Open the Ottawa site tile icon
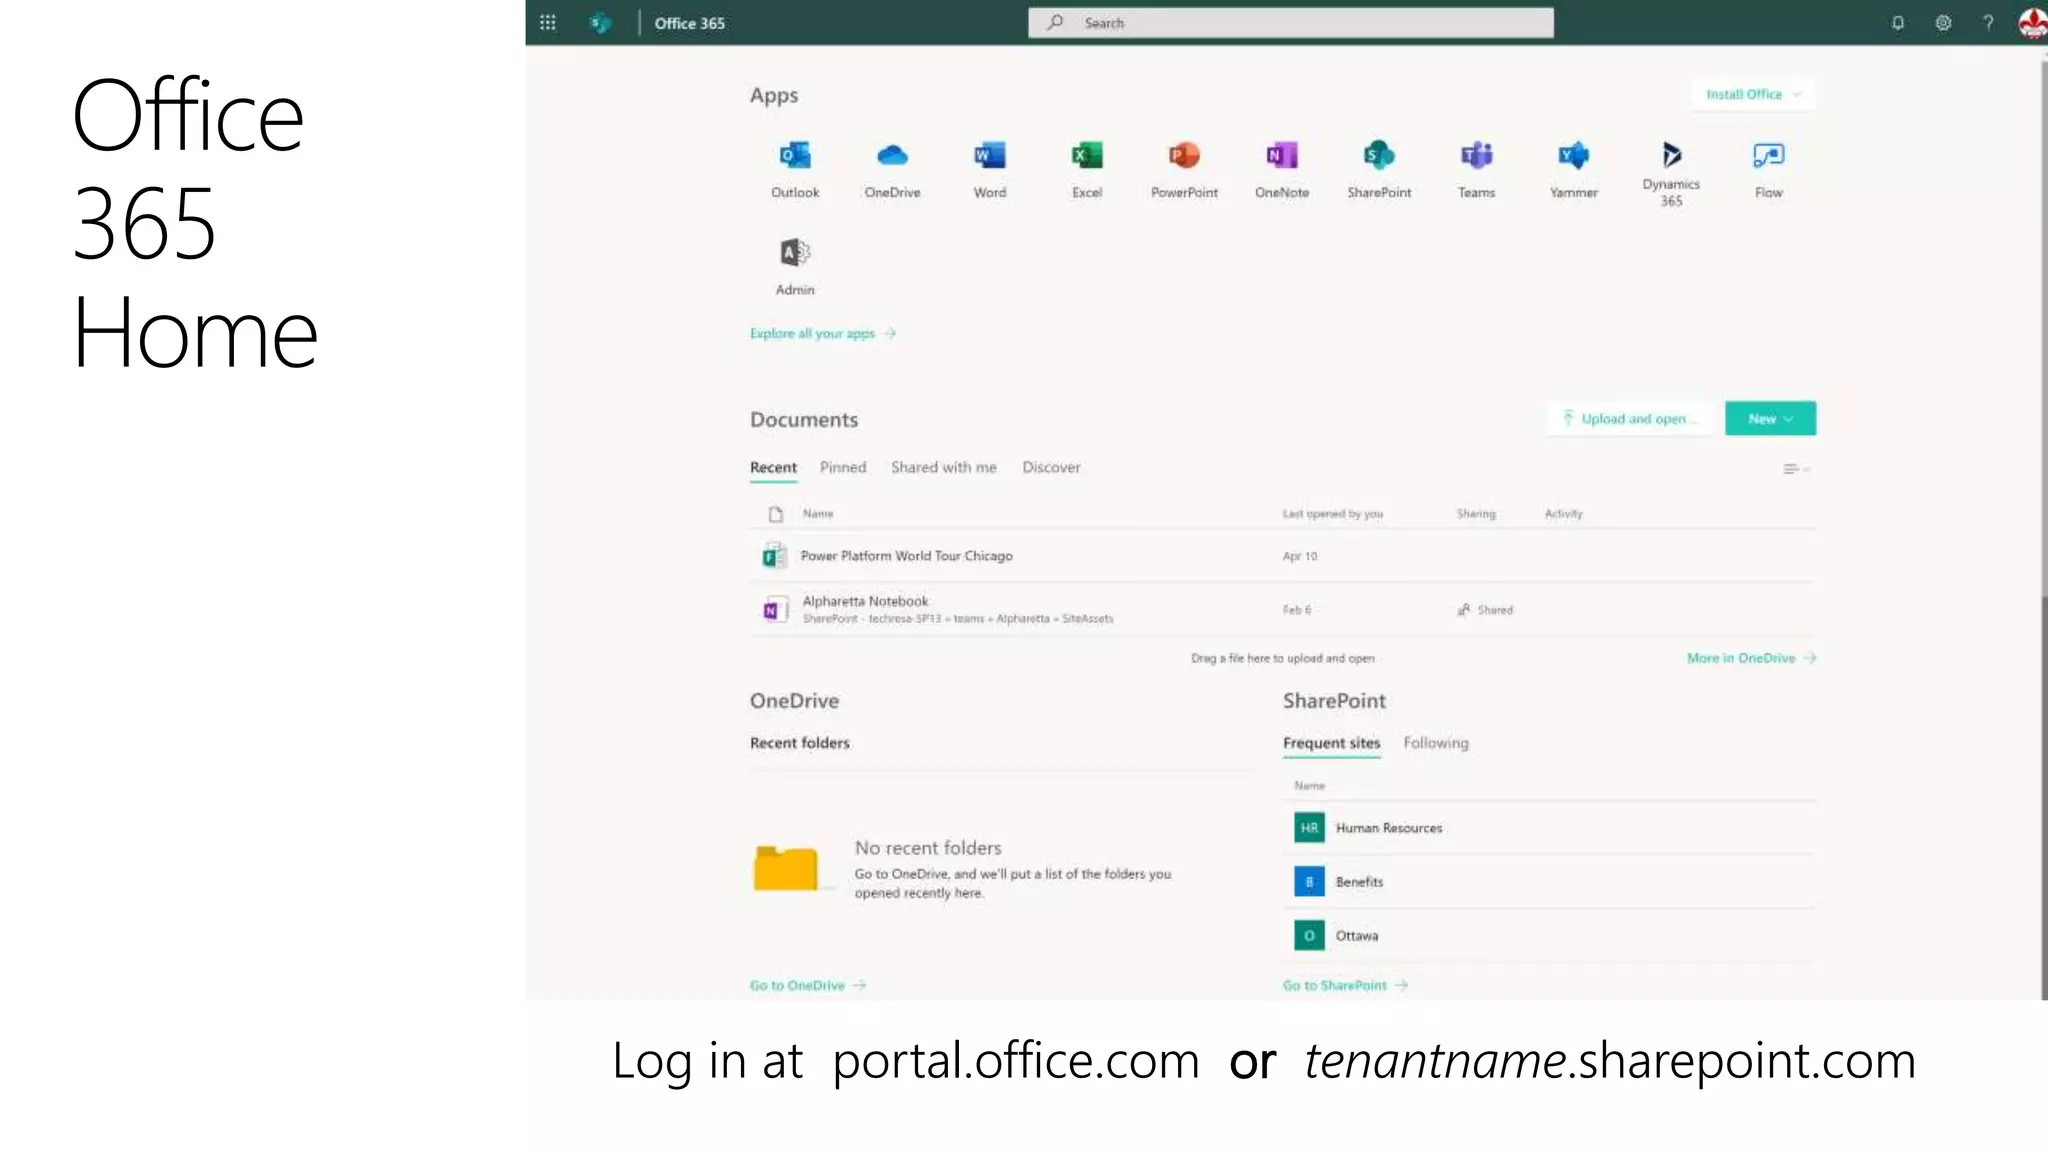 click(x=1309, y=936)
